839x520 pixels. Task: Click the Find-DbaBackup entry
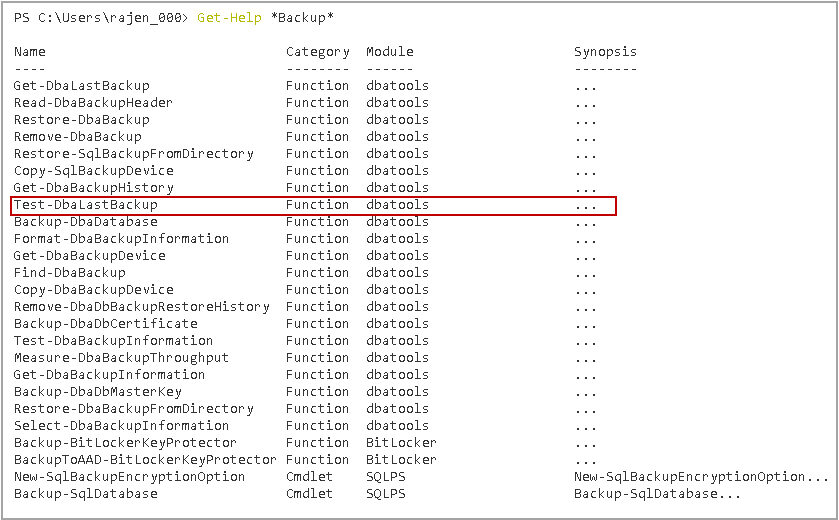pos(69,273)
